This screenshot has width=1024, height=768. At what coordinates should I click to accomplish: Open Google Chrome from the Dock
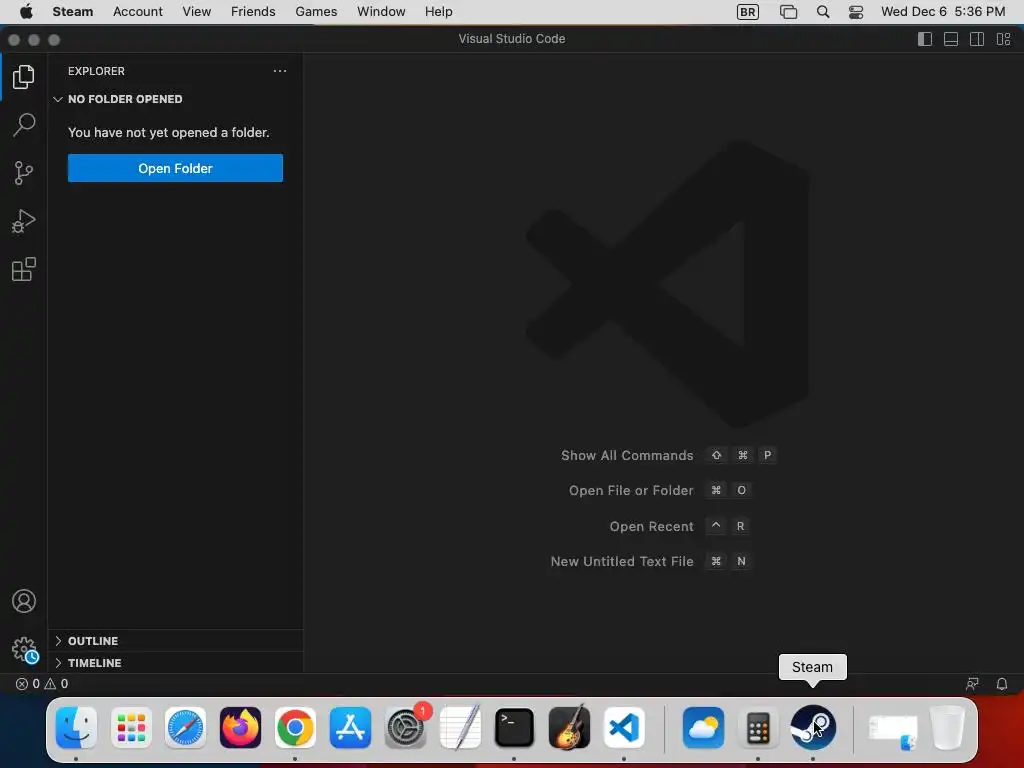[x=295, y=728]
